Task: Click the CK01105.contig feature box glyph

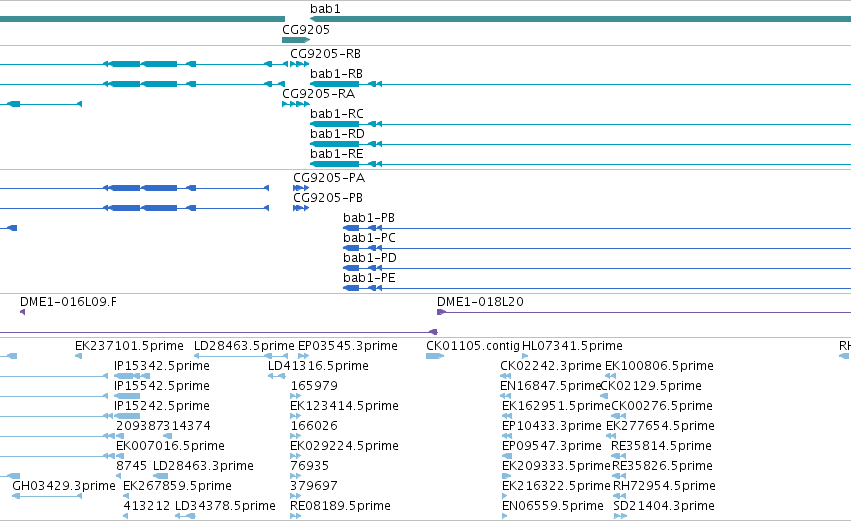Action: pos(435,356)
